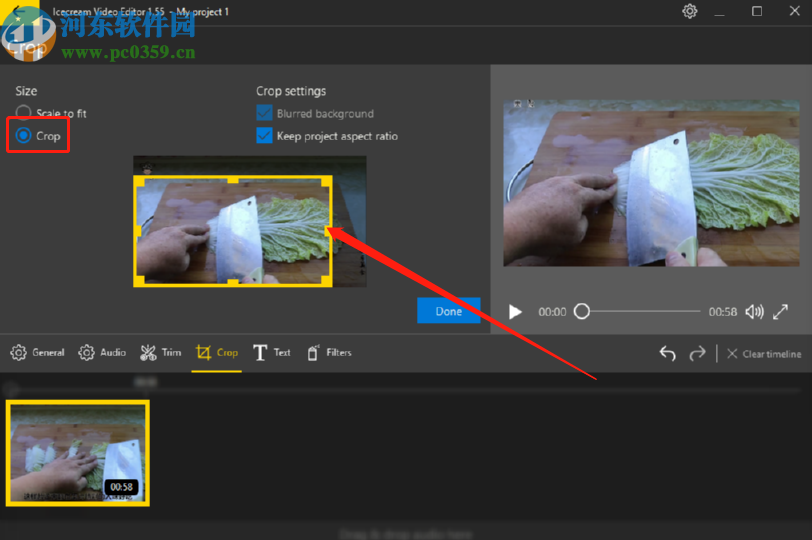Redo the last action

698,354
